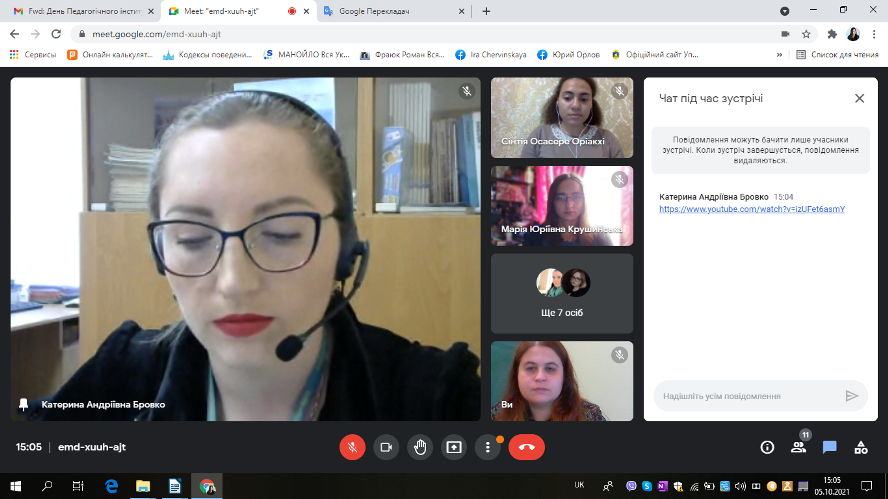
Task: Start presenting your screen
Action: point(454,447)
